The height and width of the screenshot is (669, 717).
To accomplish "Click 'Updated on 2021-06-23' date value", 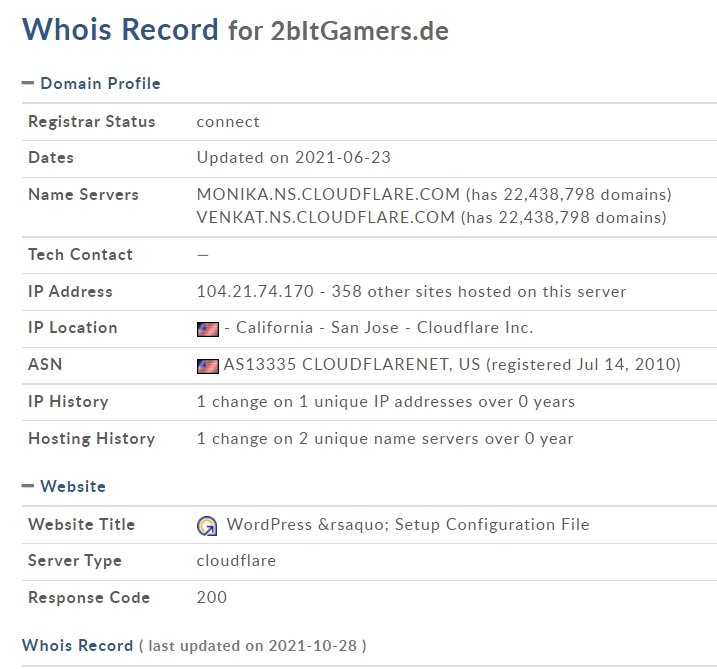I will (x=294, y=158).
